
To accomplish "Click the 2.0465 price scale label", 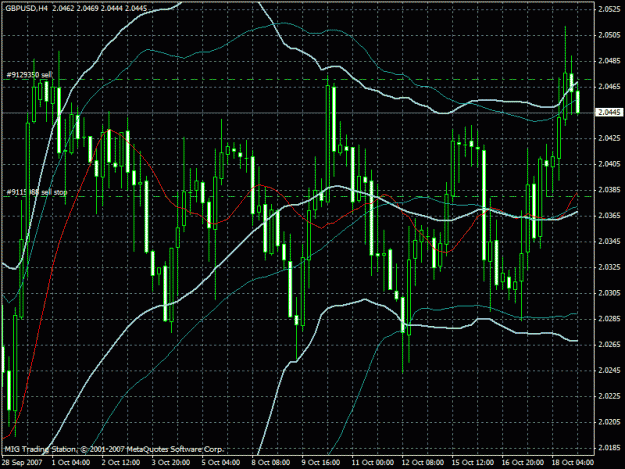I will (609, 86).
